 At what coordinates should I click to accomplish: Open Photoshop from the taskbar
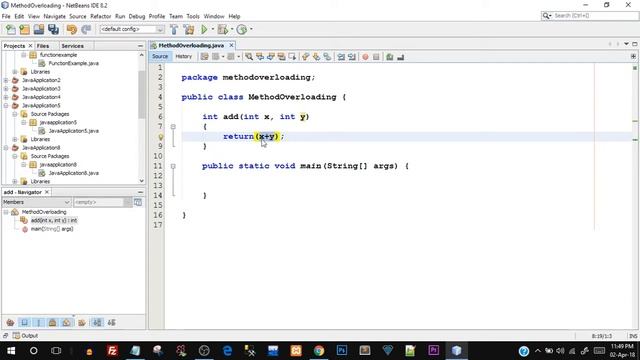pyautogui.click(x=342, y=351)
